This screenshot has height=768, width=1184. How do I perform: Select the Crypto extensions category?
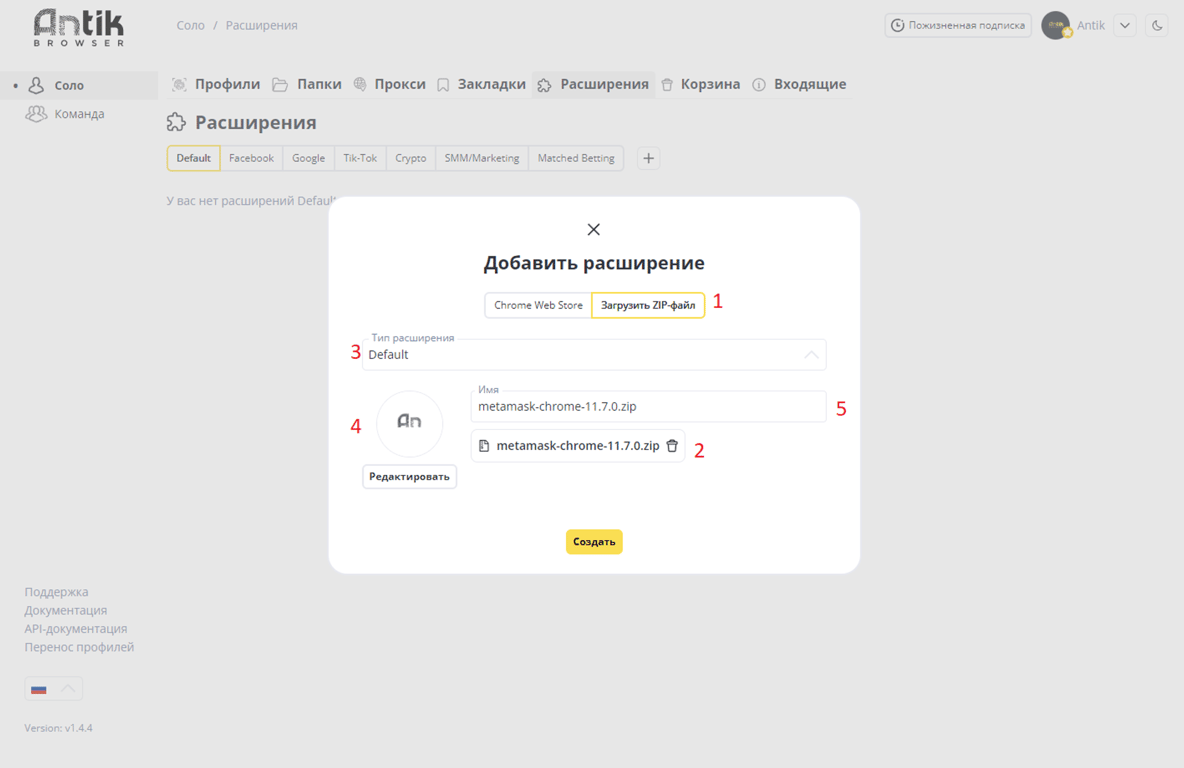411,159
